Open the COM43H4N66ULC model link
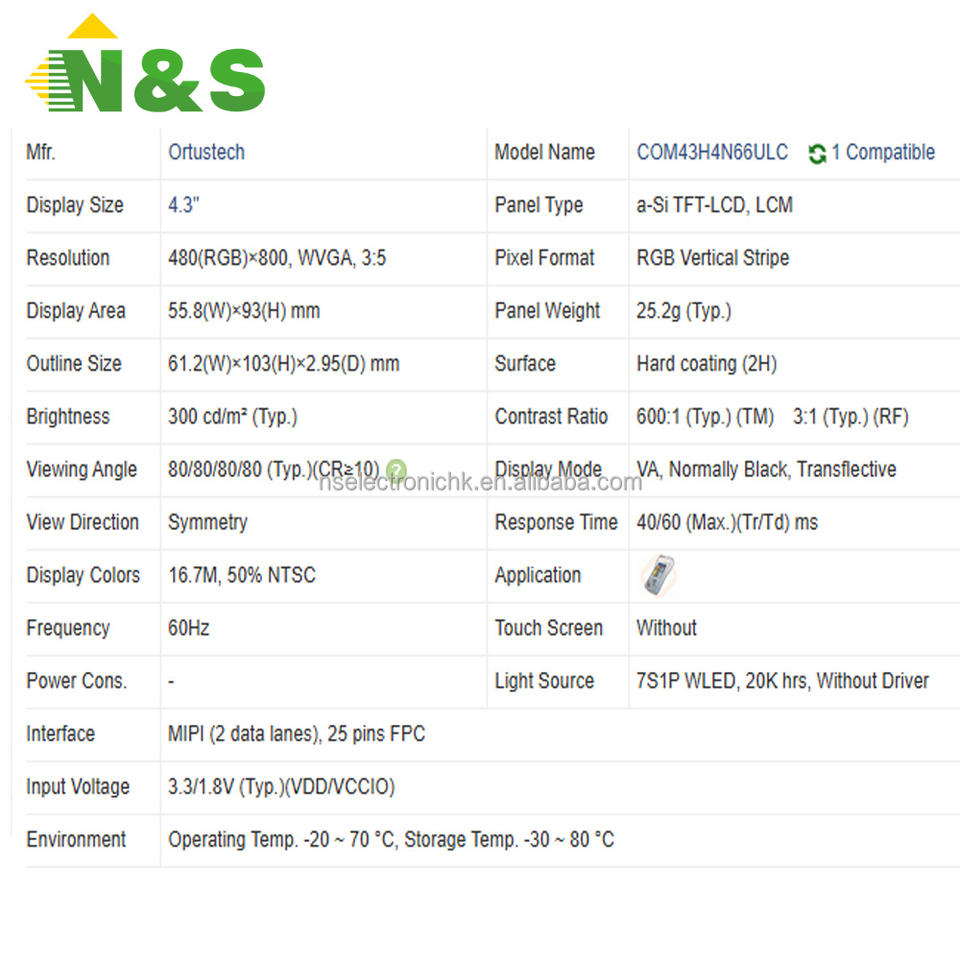Image resolution: width=960 pixels, height=960 pixels. pos(712,152)
